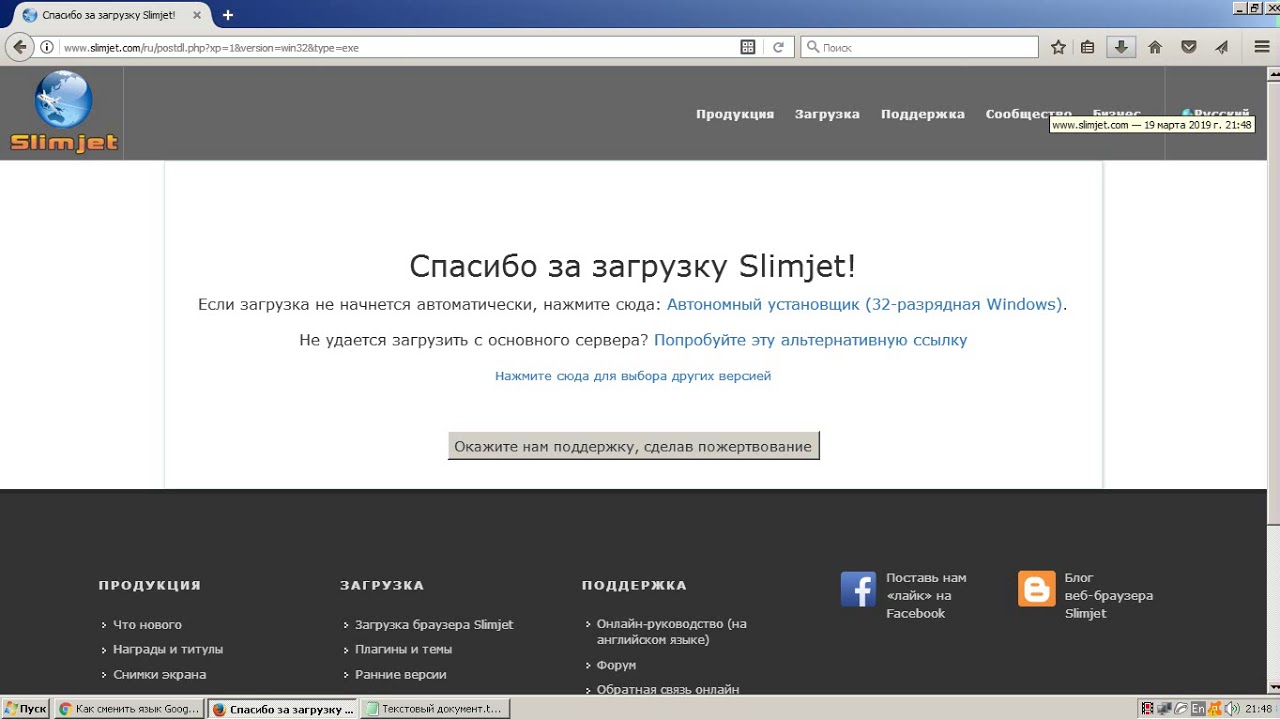Viewport: 1280px width, 720px height.
Task: Reload the page with the refresh icon
Action: tap(778, 47)
